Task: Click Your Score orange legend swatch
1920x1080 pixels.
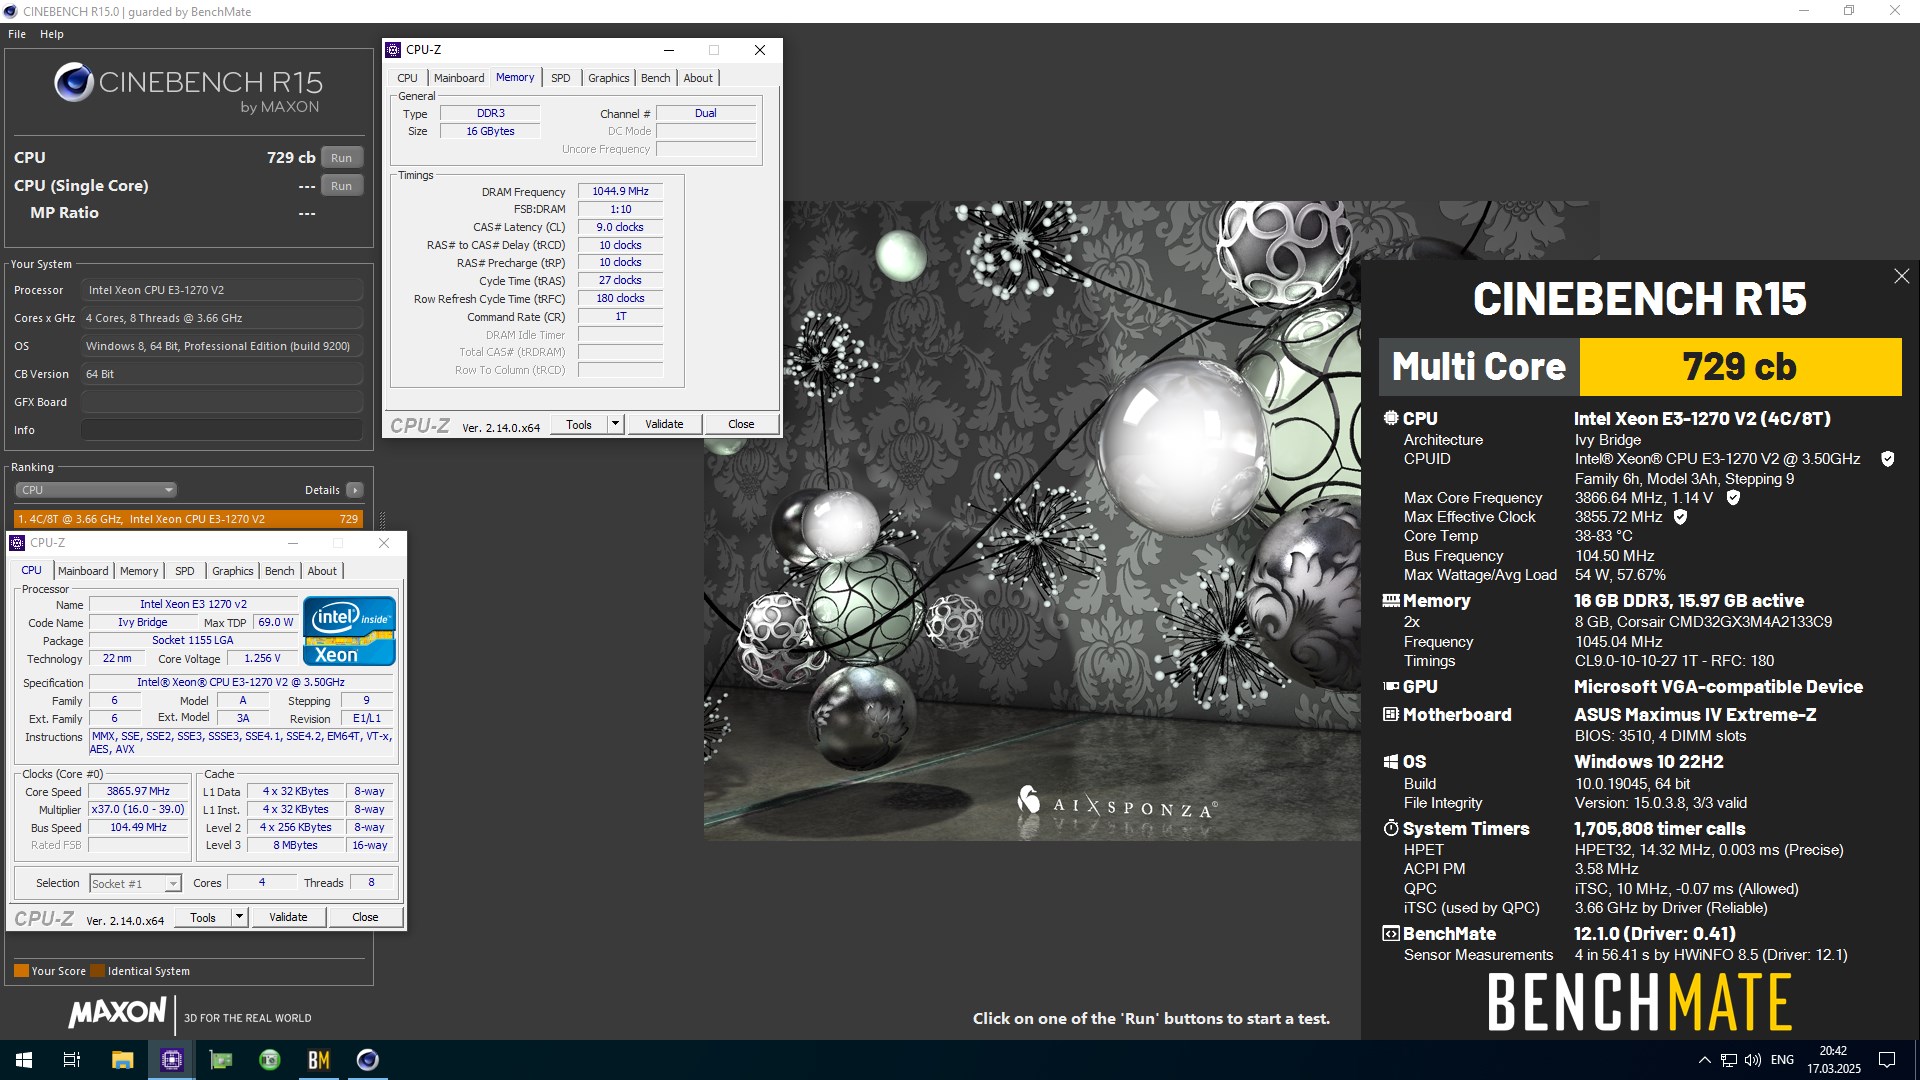Action: pos(21,971)
